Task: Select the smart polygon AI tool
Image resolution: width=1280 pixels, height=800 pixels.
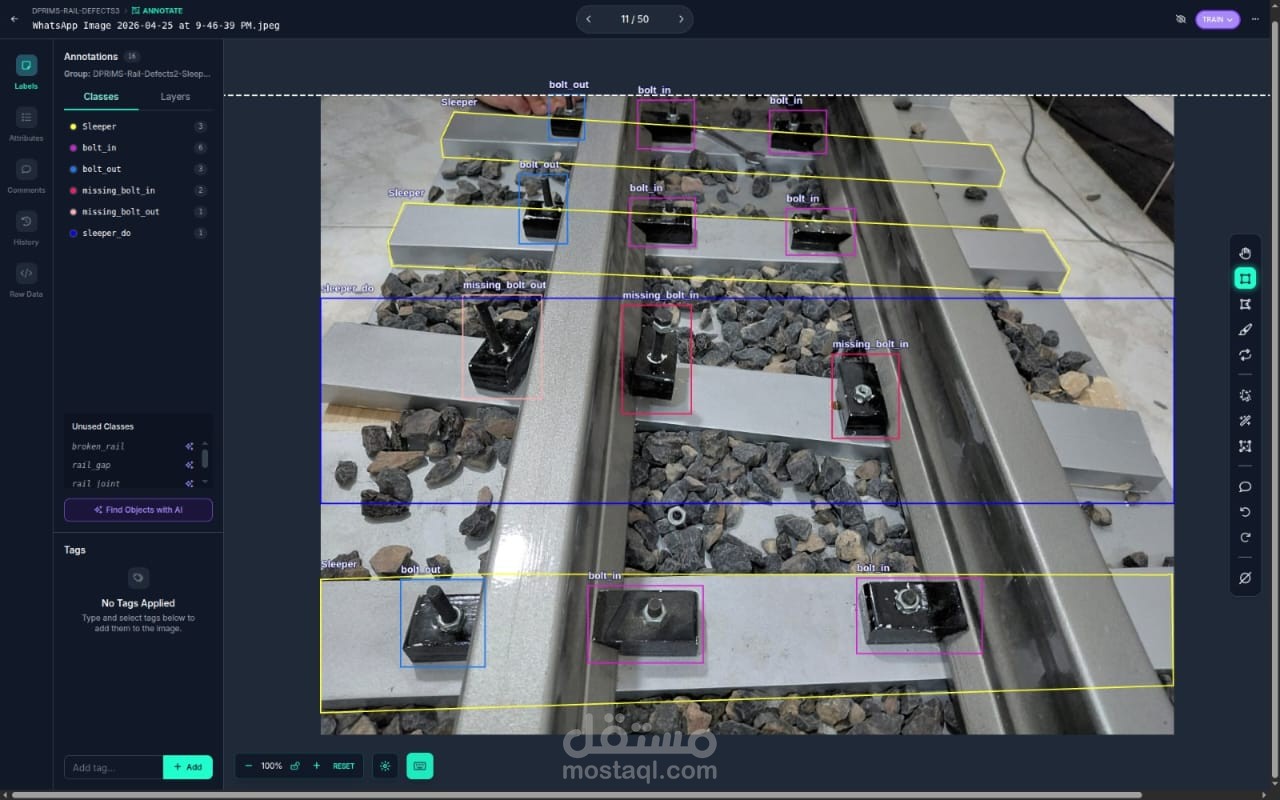Action: (1245, 395)
